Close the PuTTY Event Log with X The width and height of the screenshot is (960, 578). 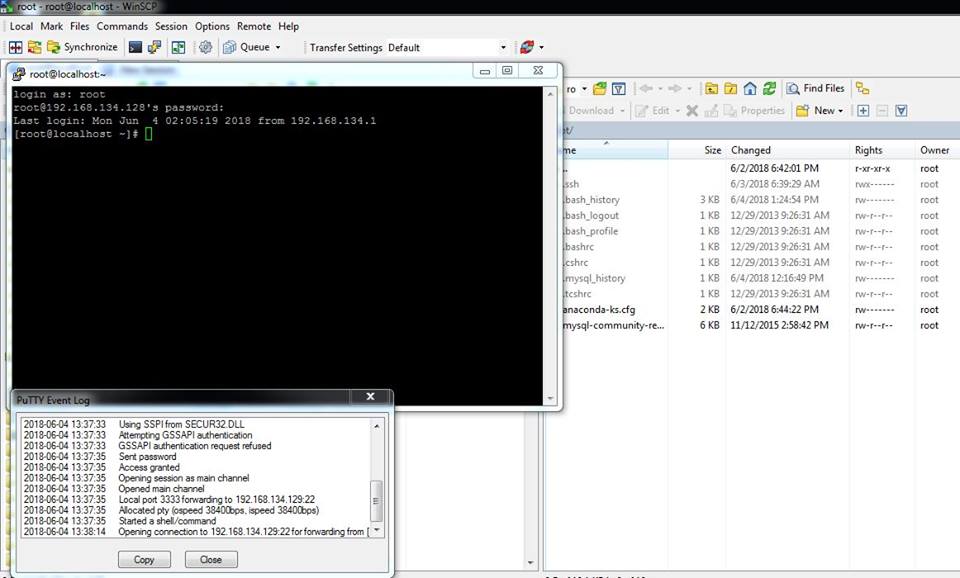coord(370,397)
